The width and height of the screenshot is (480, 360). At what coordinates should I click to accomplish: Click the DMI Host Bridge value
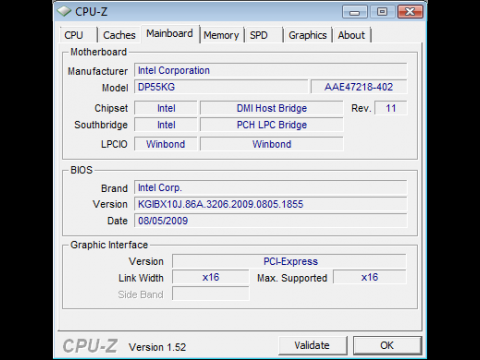(272, 108)
